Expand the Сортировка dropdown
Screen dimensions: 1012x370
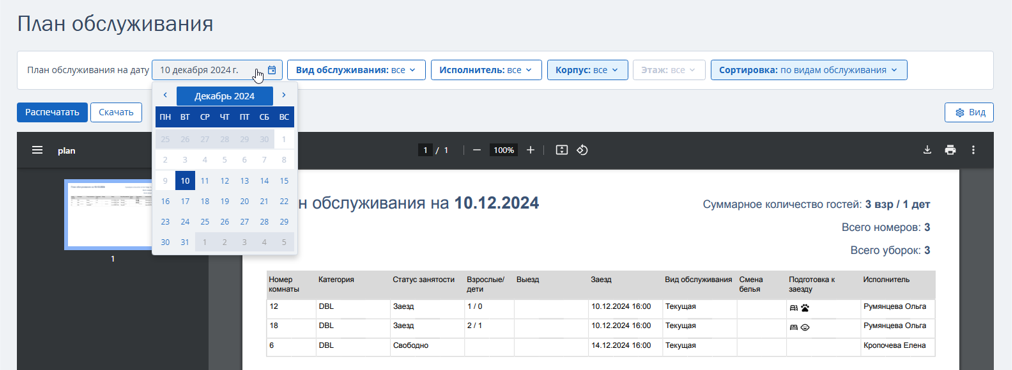[x=809, y=70]
